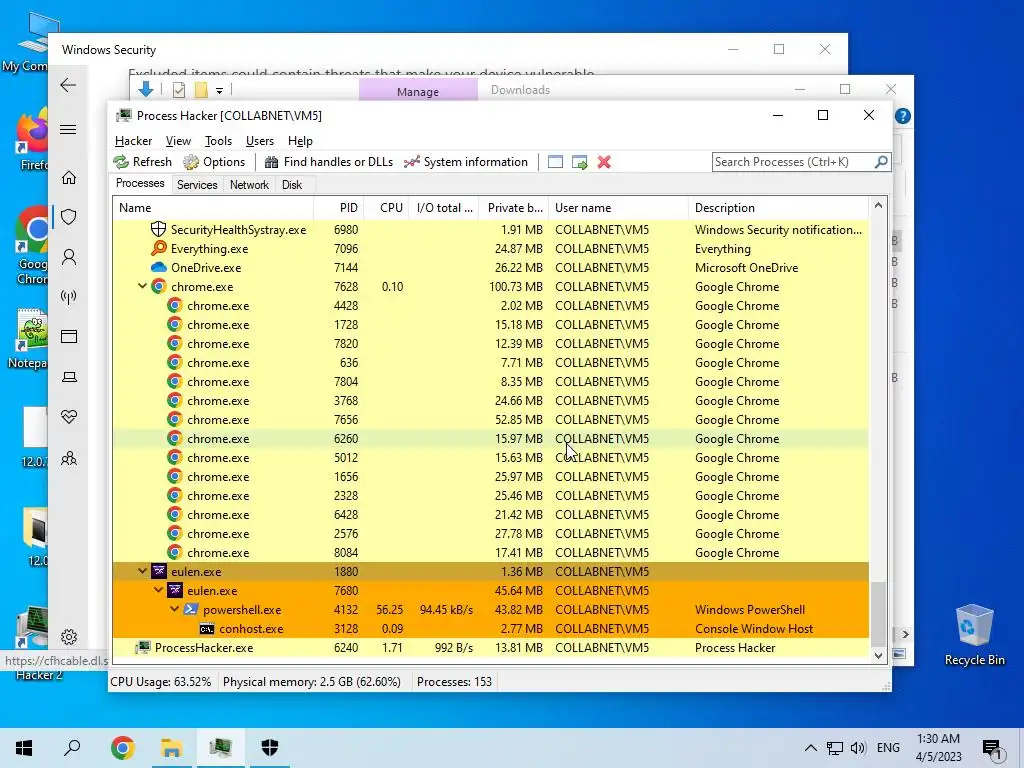Image resolution: width=1024 pixels, height=768 pixels.
Task: Focus the Search Processes field
Action: point(793,162)
